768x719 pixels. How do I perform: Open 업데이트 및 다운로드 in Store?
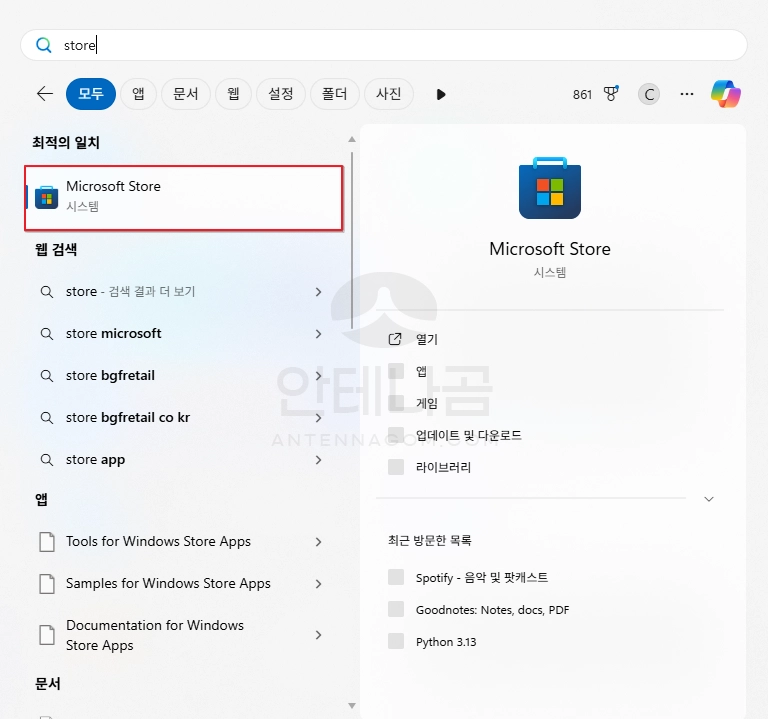(x=468, y=435)
